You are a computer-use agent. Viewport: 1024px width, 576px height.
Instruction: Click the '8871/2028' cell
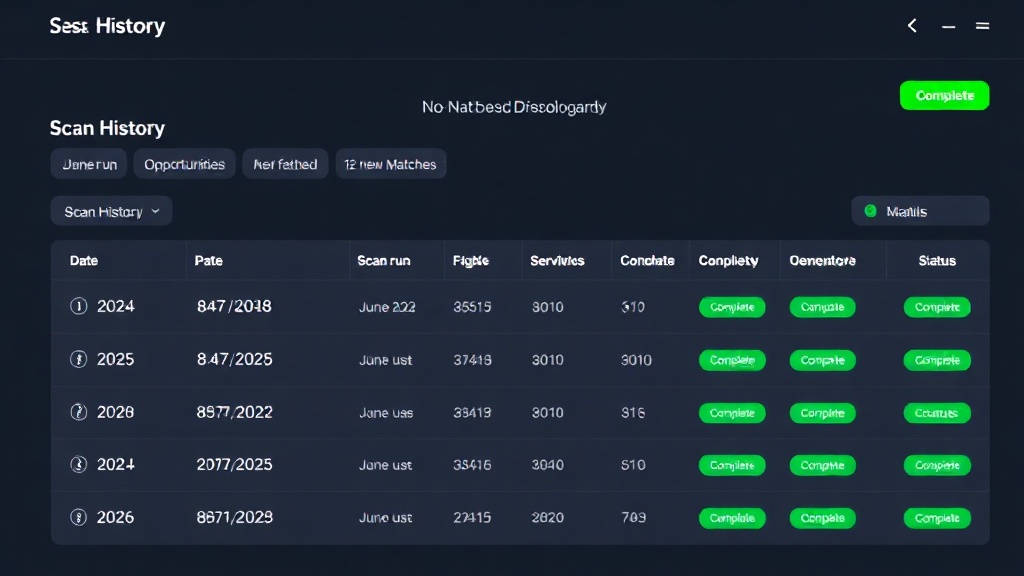click(234, 517)
